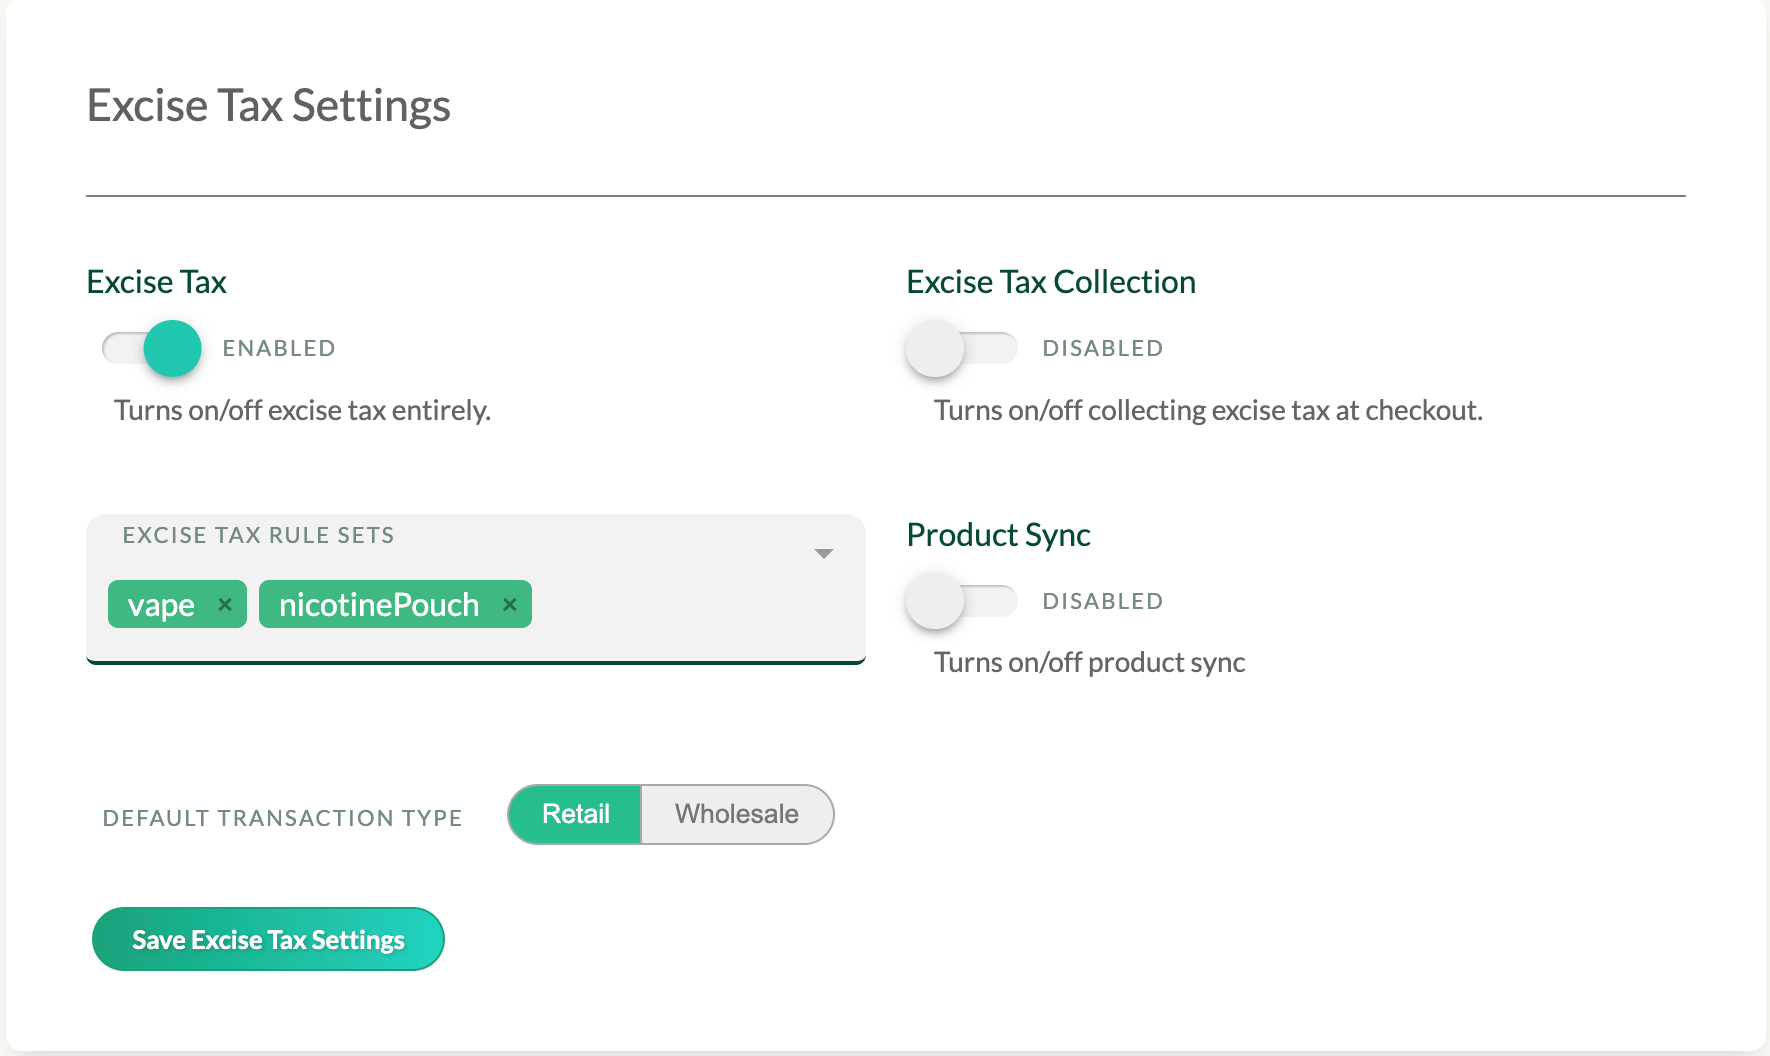Screen dimensions: 1770x1056
Task: Turn on the Product Sync toggle
Action: click(x=960, y=601)
